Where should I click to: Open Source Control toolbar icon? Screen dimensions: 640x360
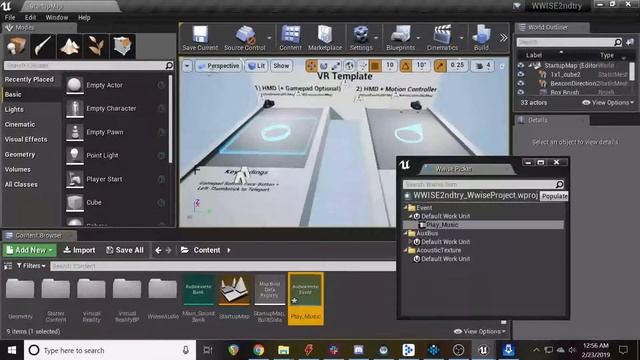244,38
